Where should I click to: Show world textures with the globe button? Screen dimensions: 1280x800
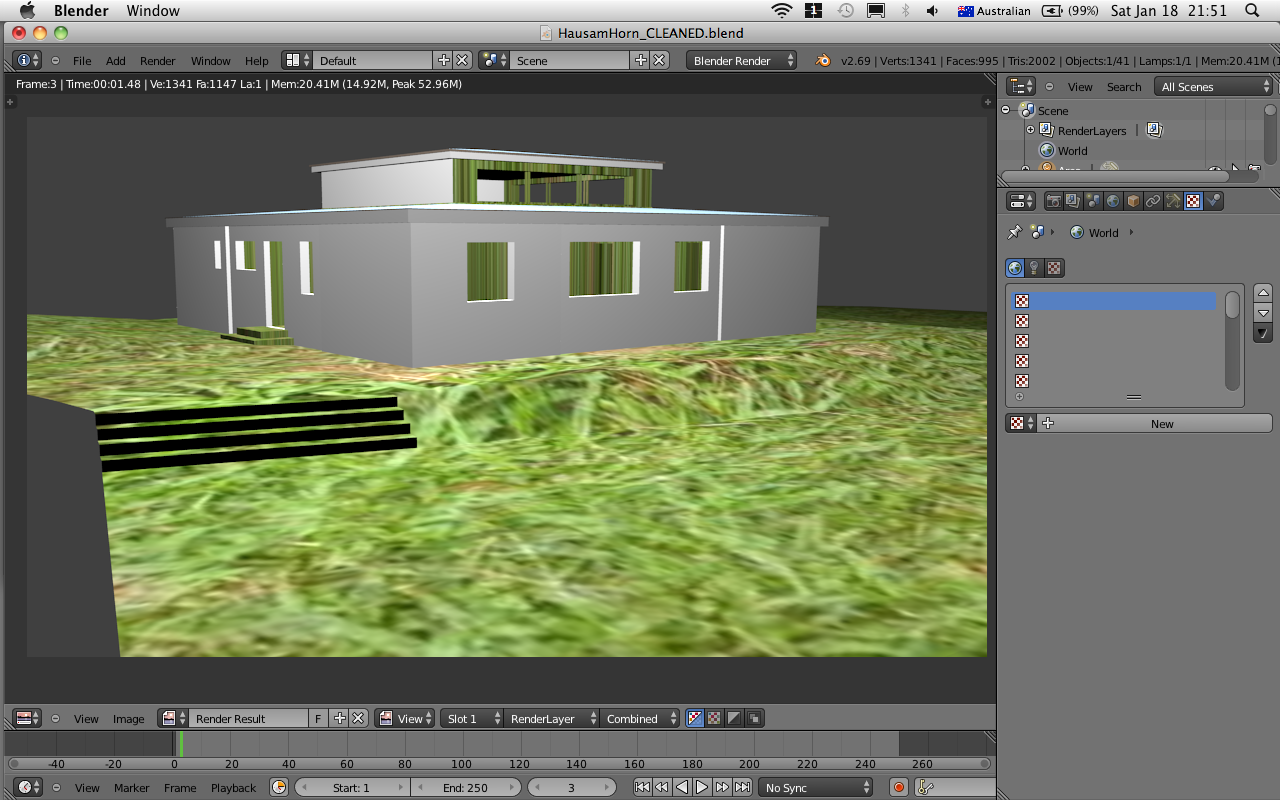pyautogui.click(x=1015, y=268)
